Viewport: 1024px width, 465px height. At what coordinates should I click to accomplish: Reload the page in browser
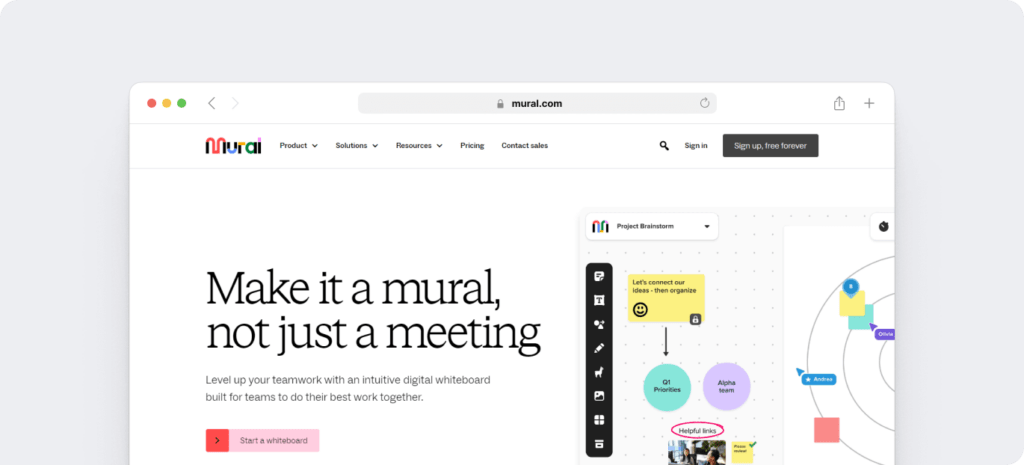click(705, 103)
